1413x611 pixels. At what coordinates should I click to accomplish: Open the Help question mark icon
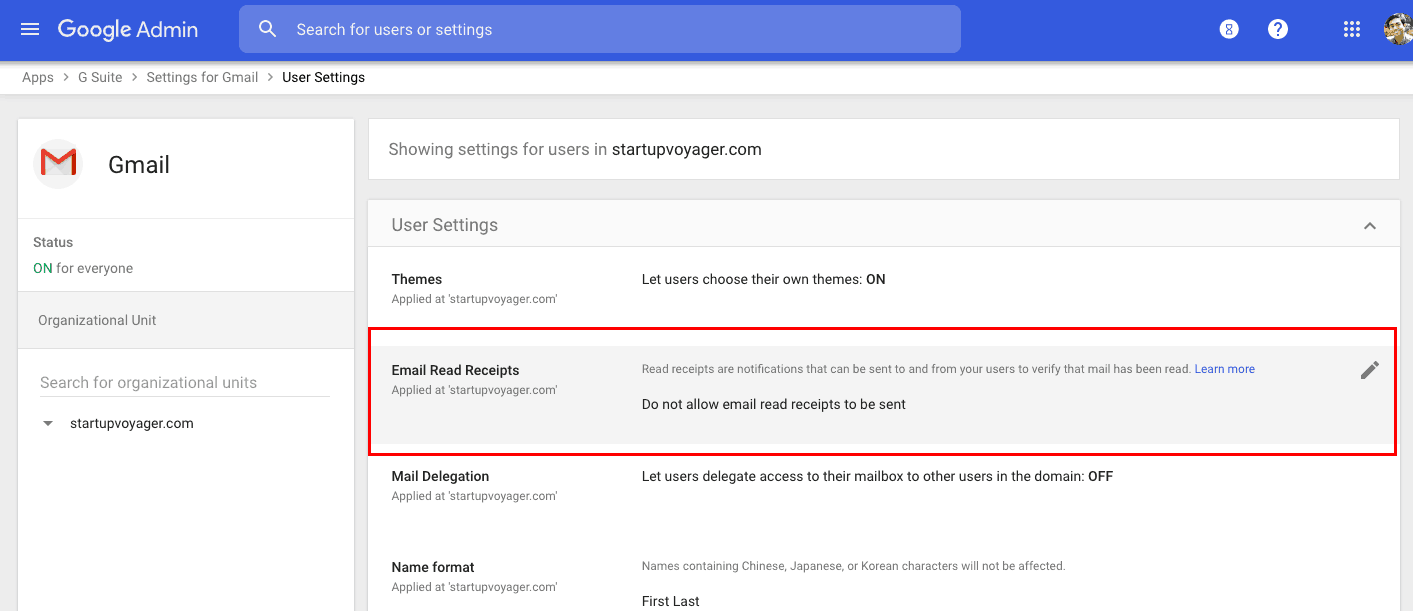click(1277, 29)
